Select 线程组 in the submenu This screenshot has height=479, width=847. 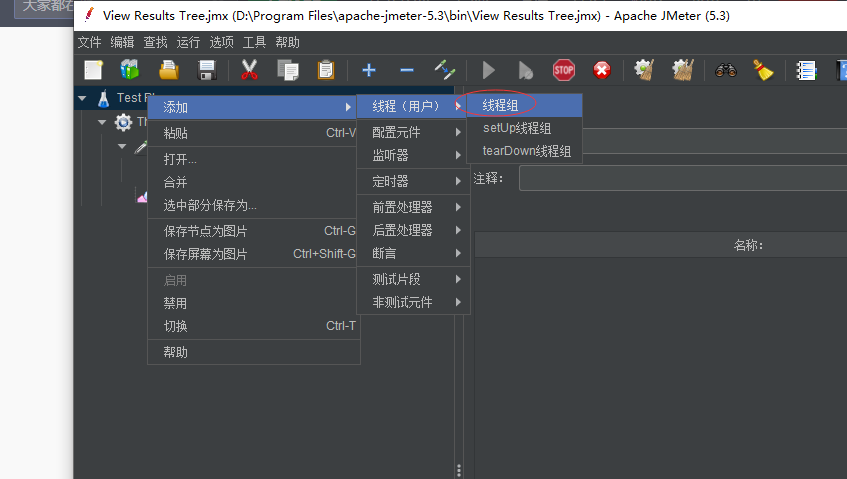tap(525, 105)
